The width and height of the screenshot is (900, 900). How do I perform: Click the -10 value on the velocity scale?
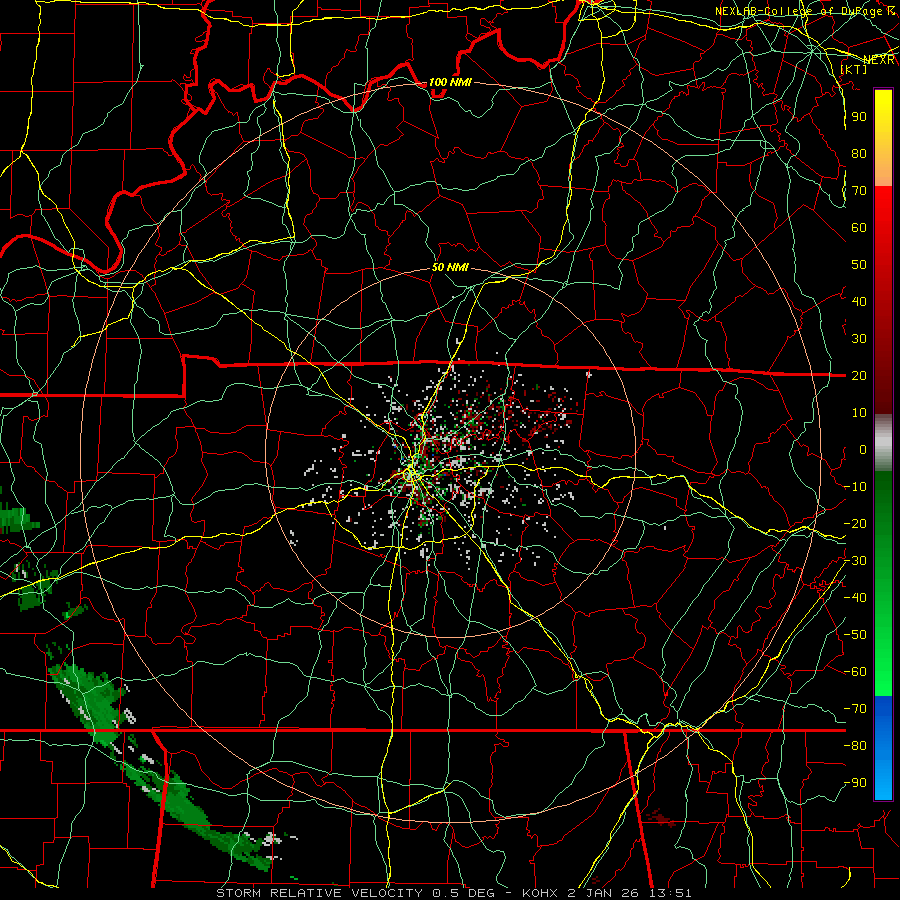[x=855, y=487]
